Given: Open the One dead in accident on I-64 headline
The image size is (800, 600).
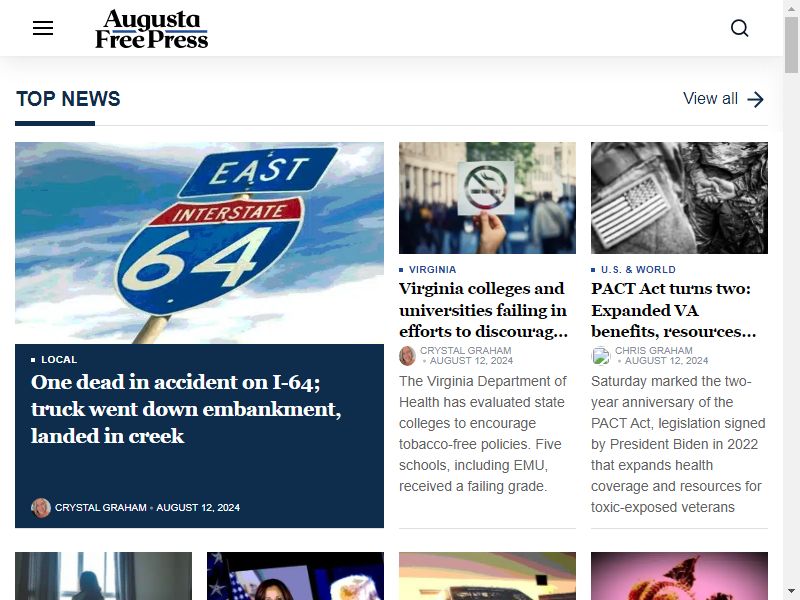Looking at the screenshot, I should (186, 409).
